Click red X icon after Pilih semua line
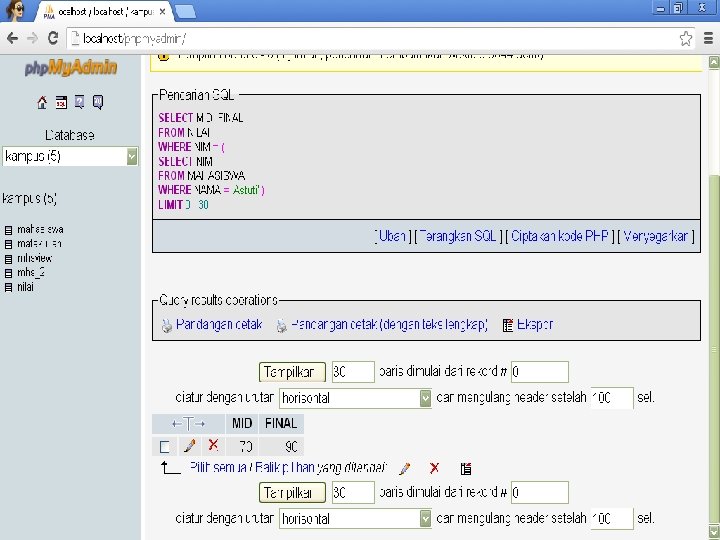 coord(434,468)
